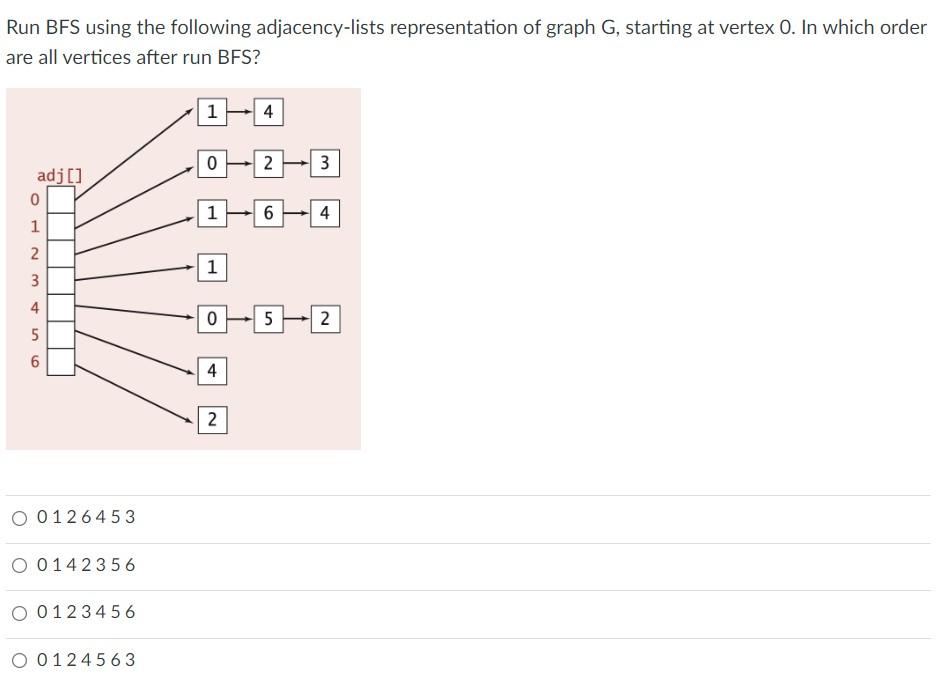Click the adj[] array cell for index 0
Screen dimensions: 942x691
tap(62, 200)
